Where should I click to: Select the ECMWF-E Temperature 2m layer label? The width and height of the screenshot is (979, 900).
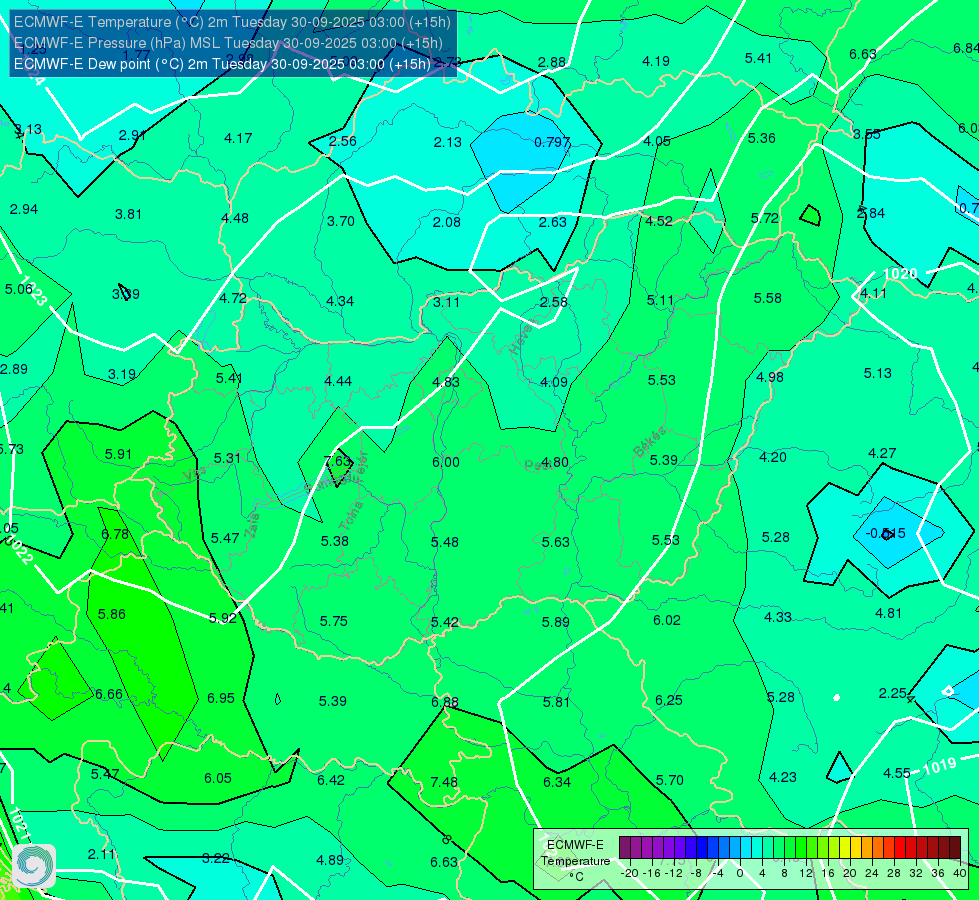coord(232,22)
